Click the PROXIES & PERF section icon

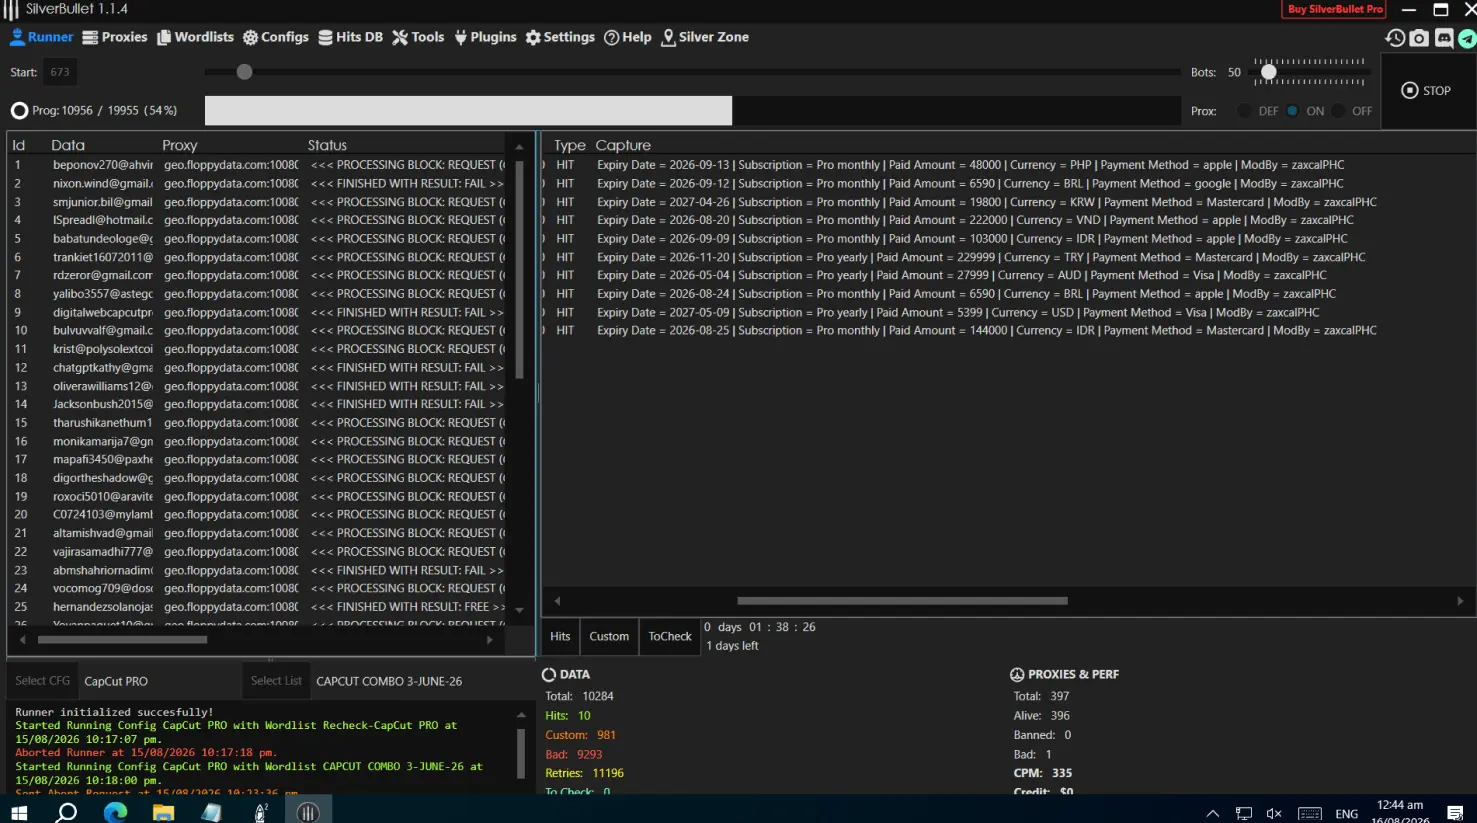coord(1017,675)
